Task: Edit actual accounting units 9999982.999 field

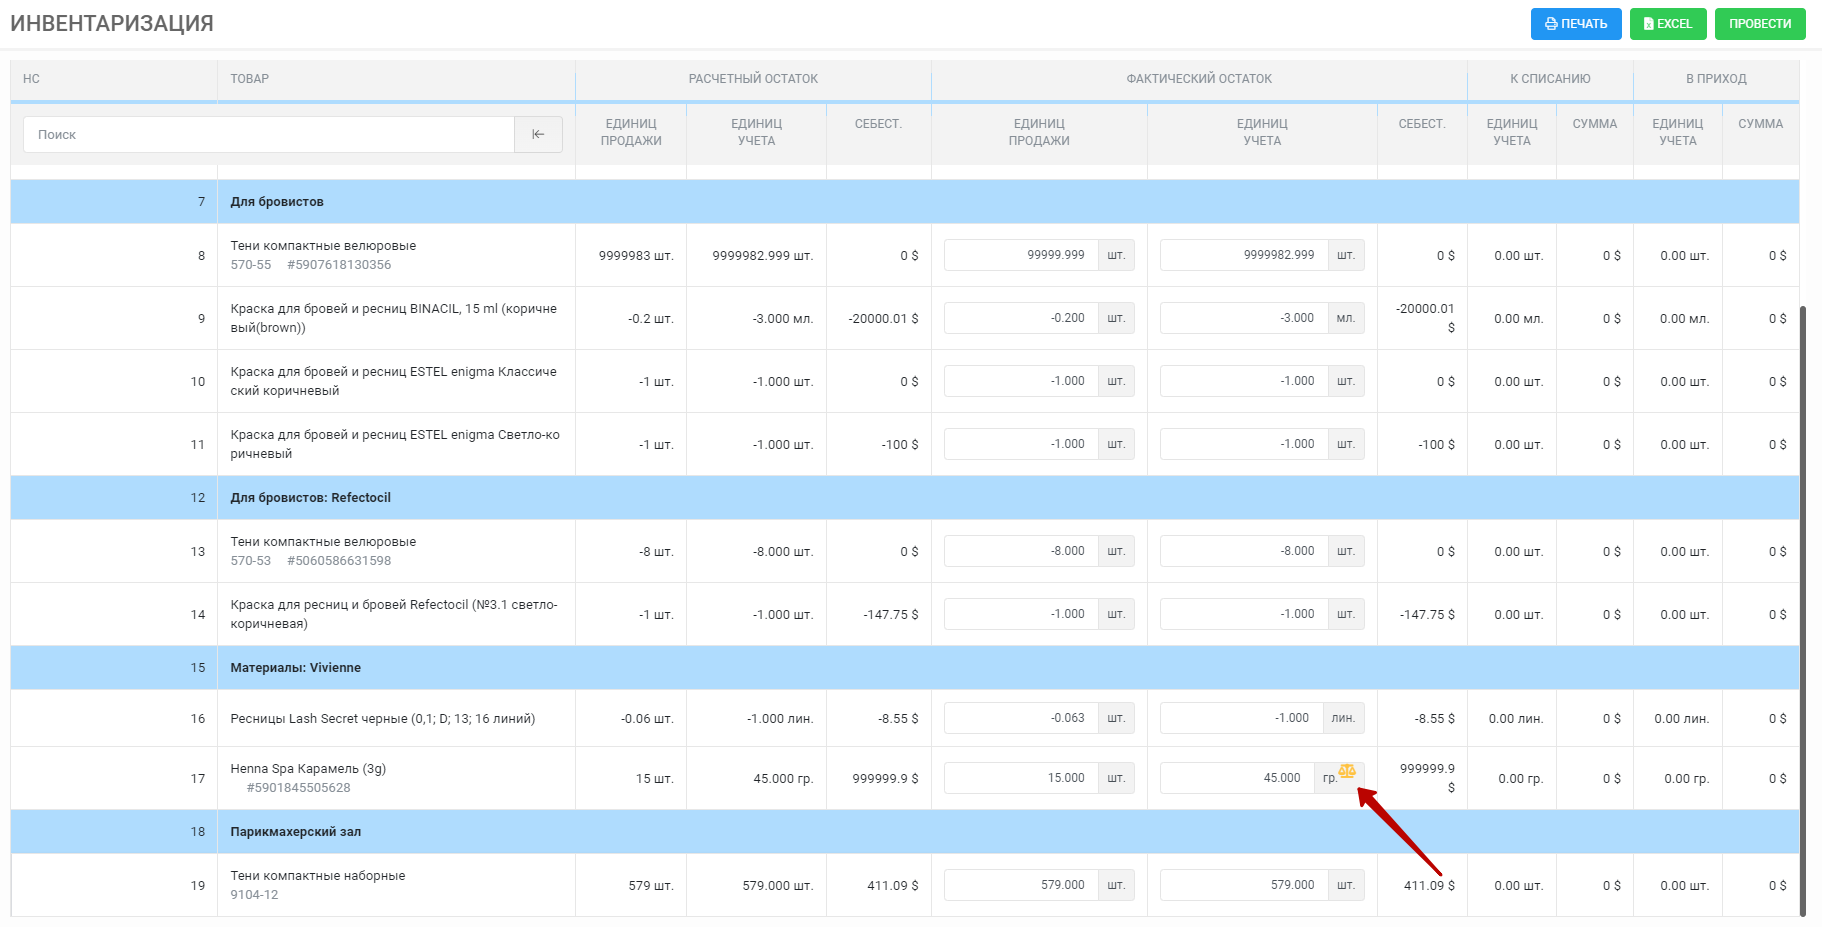Action: click(1244, 255)
